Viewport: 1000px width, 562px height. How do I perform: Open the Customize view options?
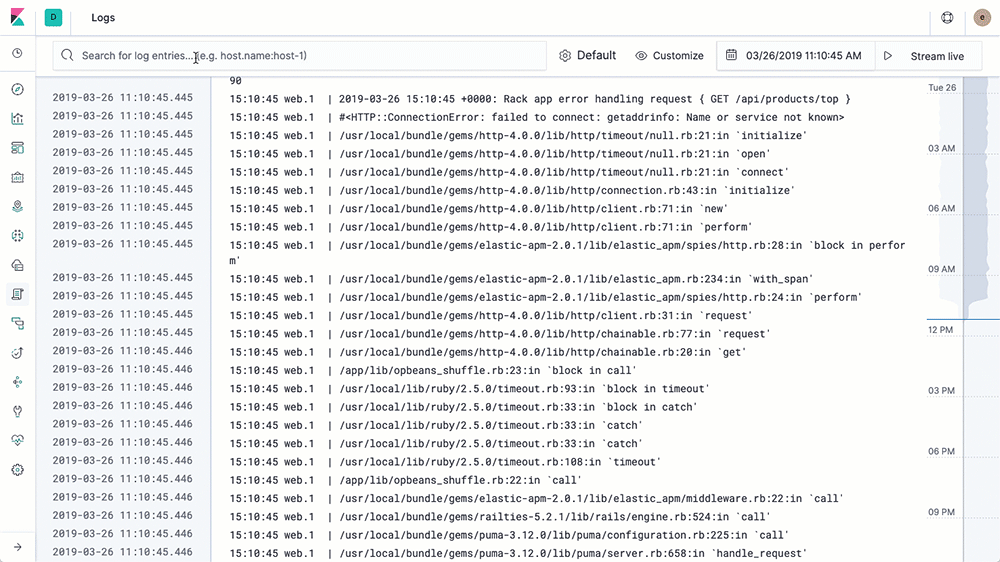(669, 56)
